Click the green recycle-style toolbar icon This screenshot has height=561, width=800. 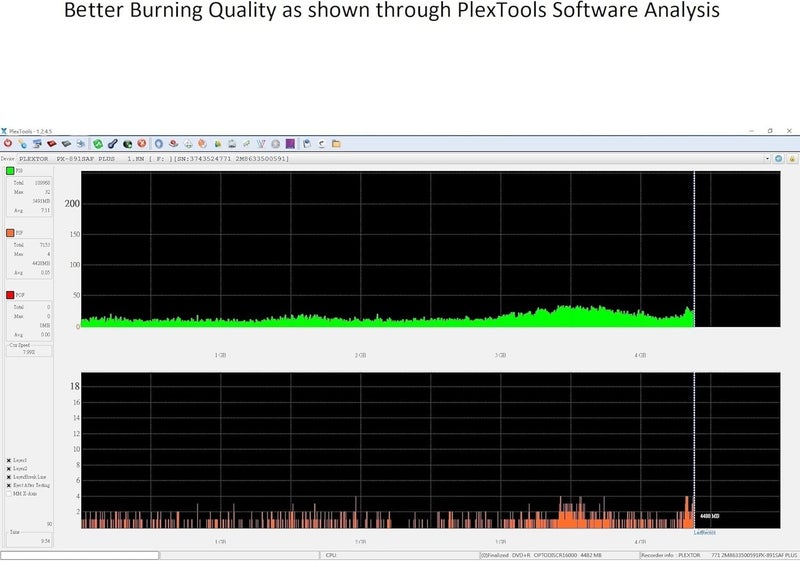coord(98,144)
